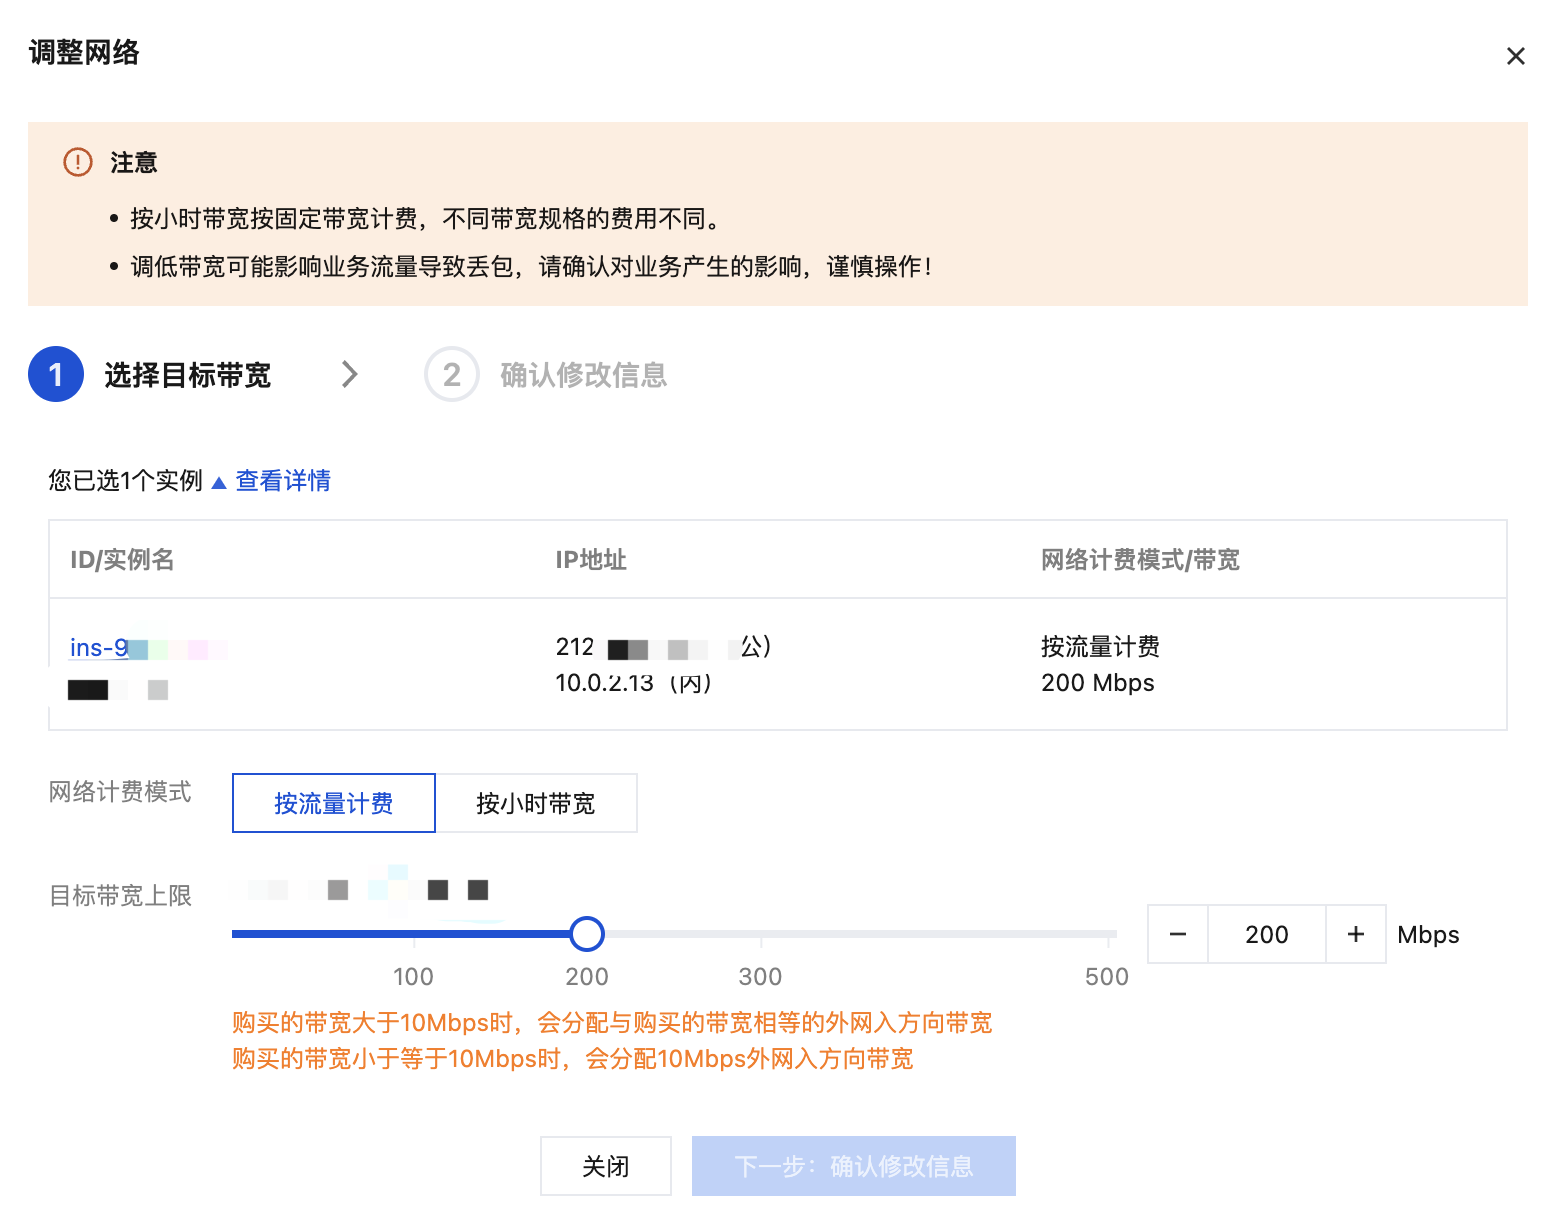Click the public IP text starting with 212
This screenshot has height=1226, width=1556.
point(663,647)
